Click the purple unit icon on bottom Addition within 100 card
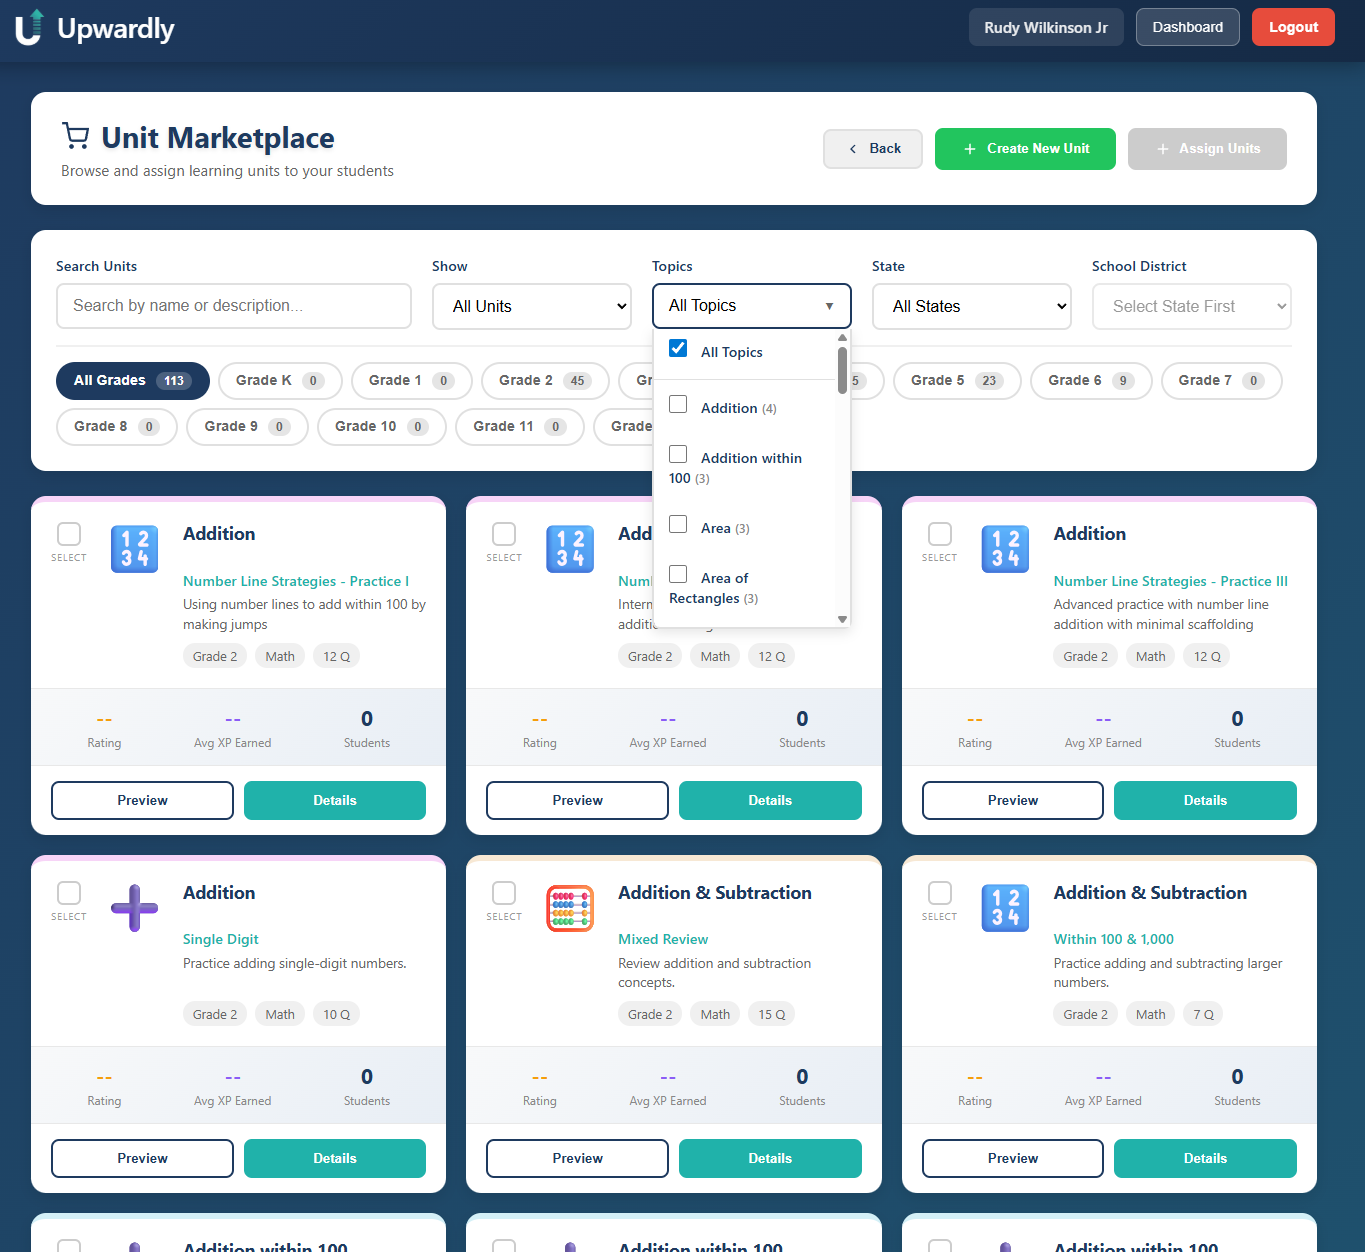Image resolution: width=1365 pixels, height=1252 pixels. 134,1247
